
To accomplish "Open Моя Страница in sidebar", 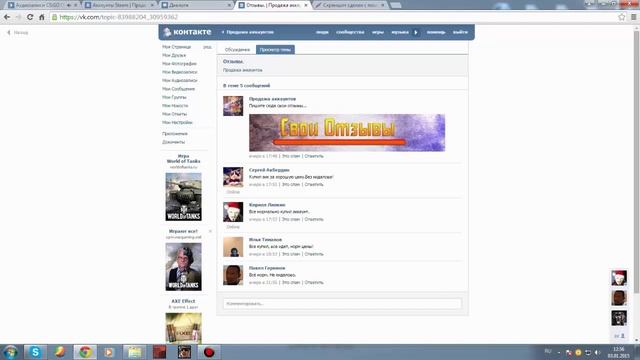I will coord(176,47).
